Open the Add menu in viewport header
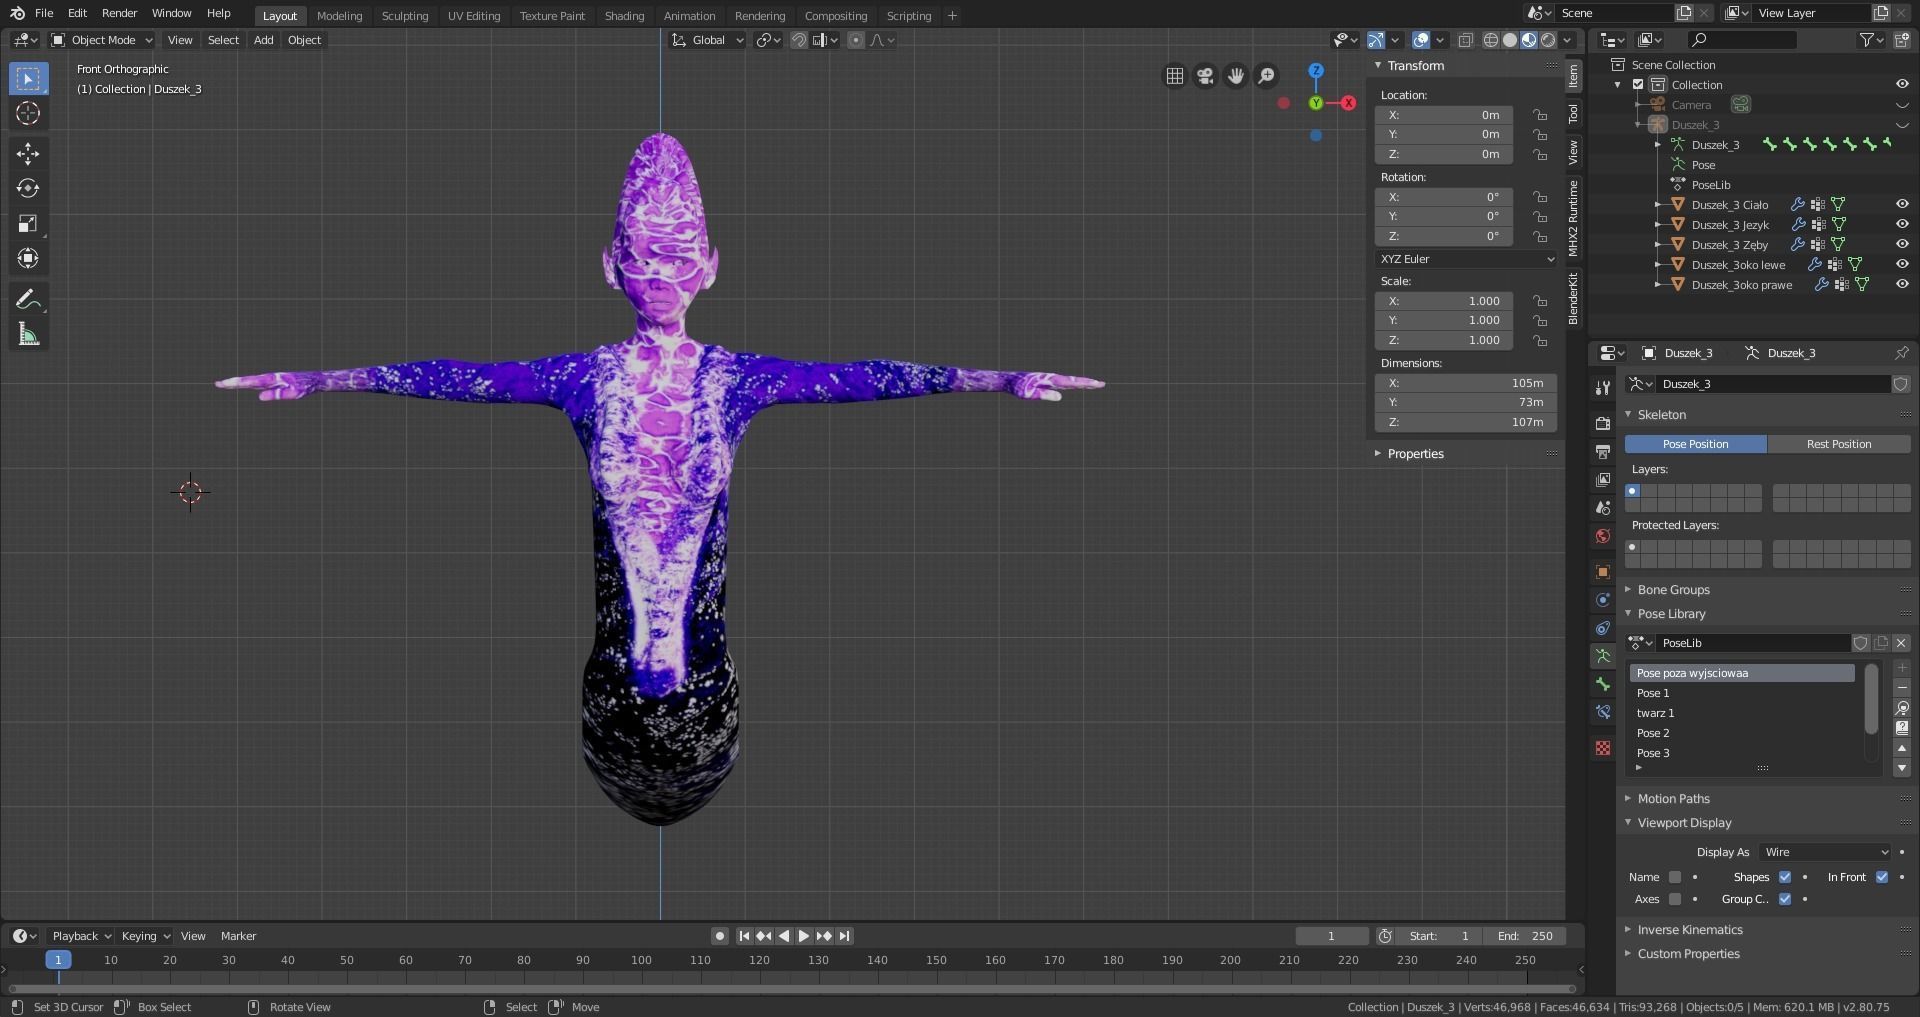 pyautogui.click(x=263, y=40)
